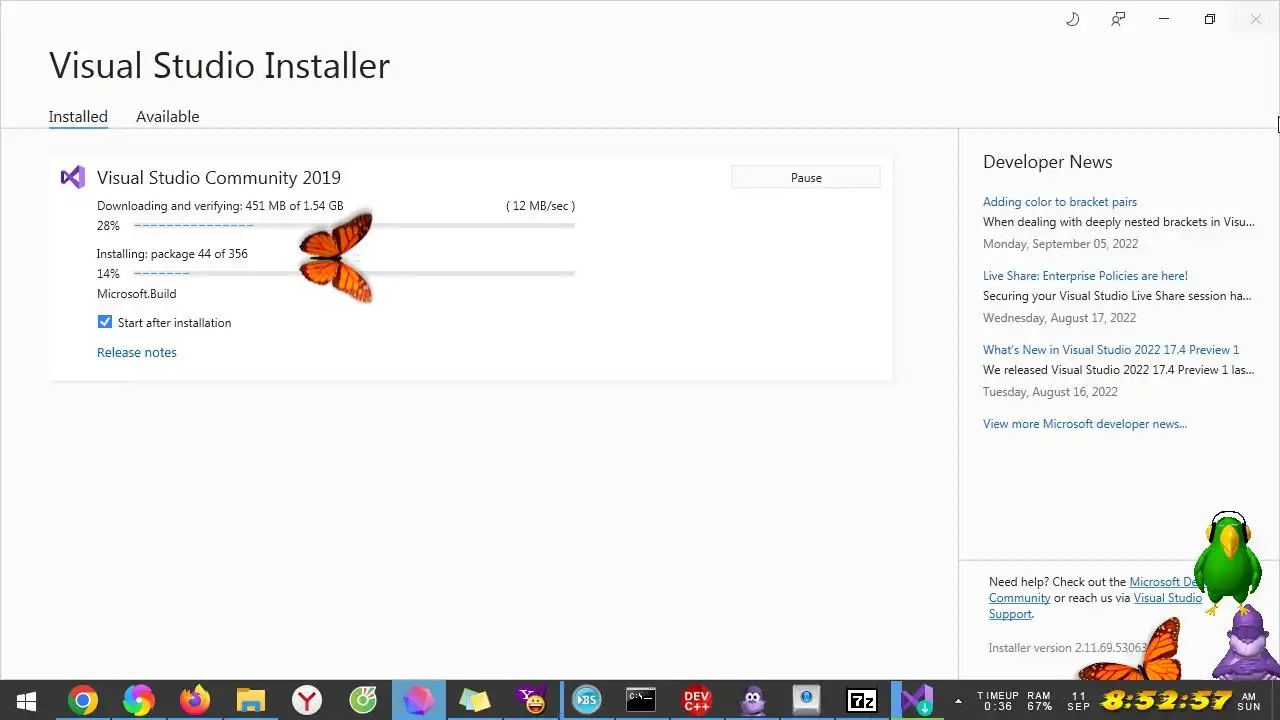Image resolution: width=1280 pixels, height=720 pixels.
Task: Open the blue round BS taskbar icon
Action: coord(587,700)
